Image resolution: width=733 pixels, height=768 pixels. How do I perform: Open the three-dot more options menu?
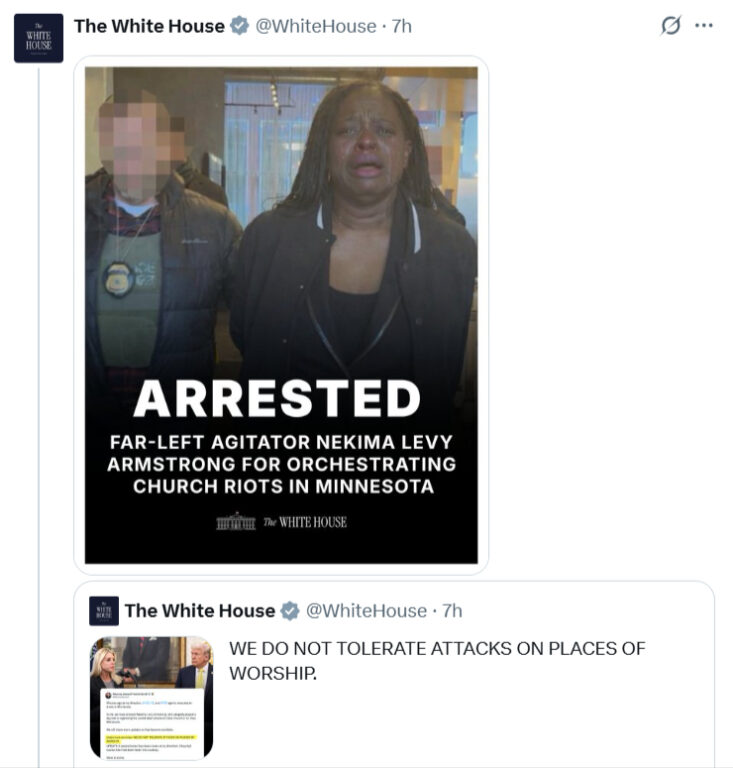[x=704, y=25]
